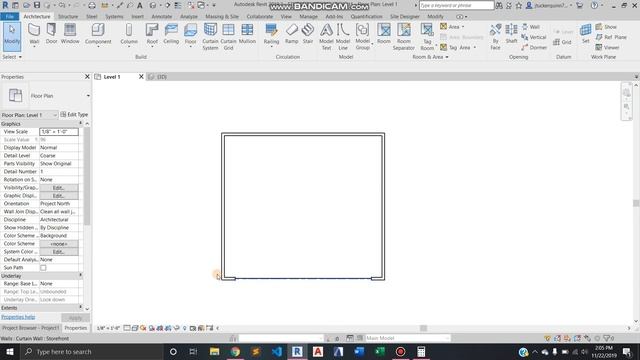This screenshot has width=640, height=360.
Task: Open the Properties help link
Action: (x=18, y=317)
